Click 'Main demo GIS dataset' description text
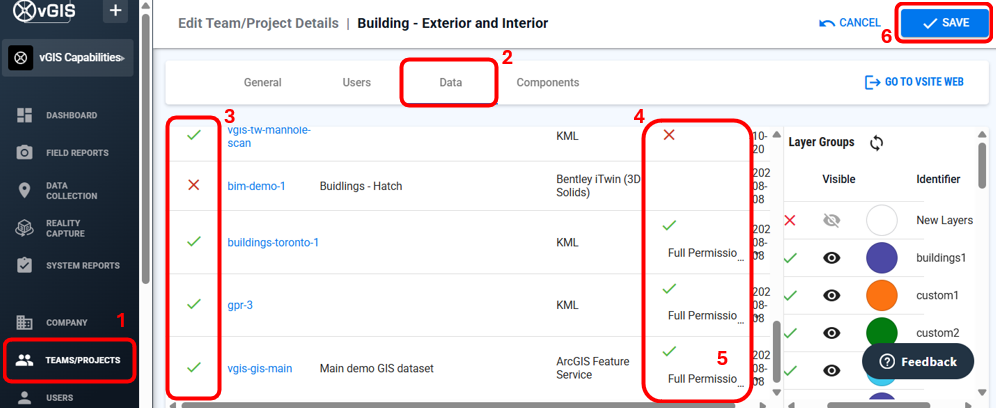The width and height of the screenshot is (996, 408). (x=377, y=368)
